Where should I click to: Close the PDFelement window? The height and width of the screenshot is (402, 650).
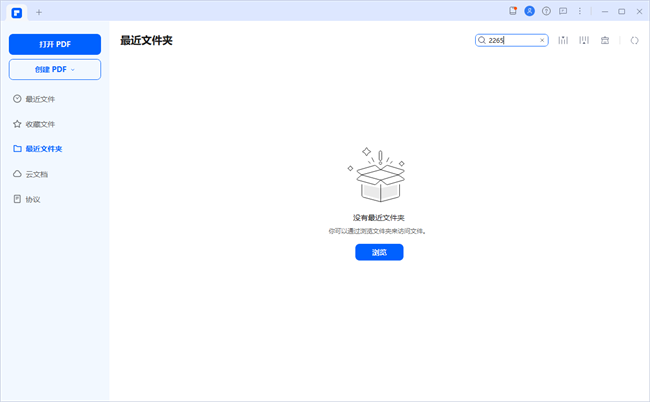pyautogui.click(x=639, y=12)
